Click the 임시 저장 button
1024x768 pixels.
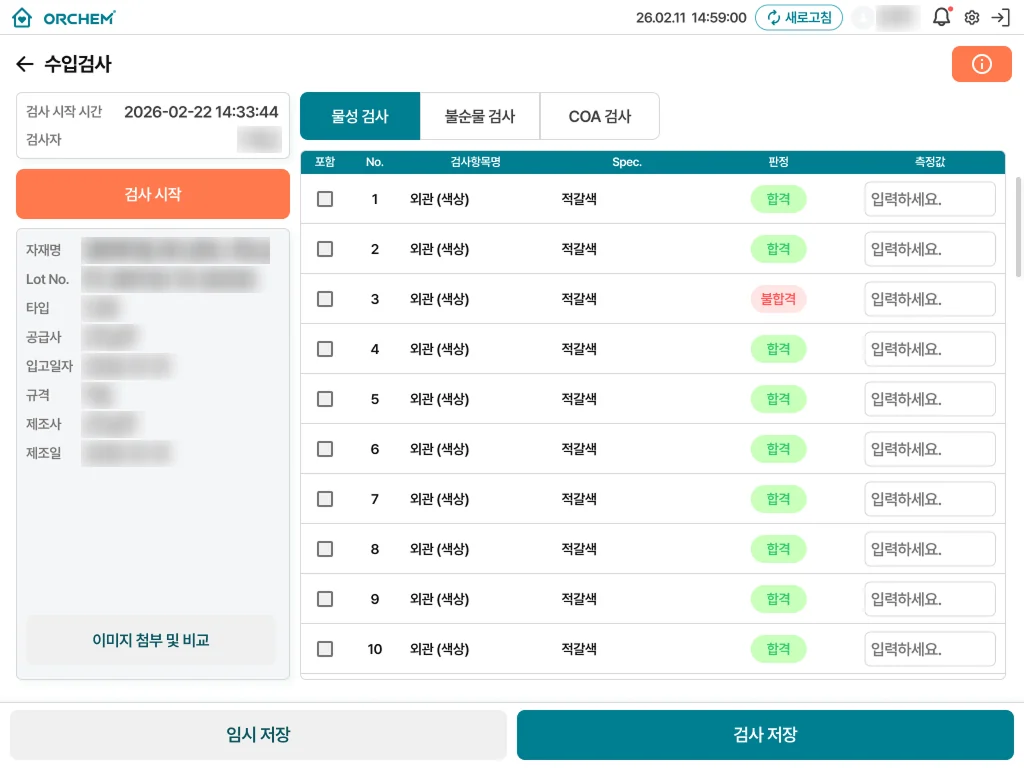click(259, 735)
